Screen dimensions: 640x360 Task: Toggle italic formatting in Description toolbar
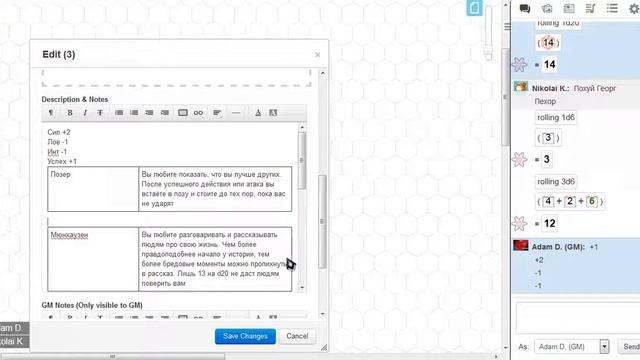(x=85, y=113)
